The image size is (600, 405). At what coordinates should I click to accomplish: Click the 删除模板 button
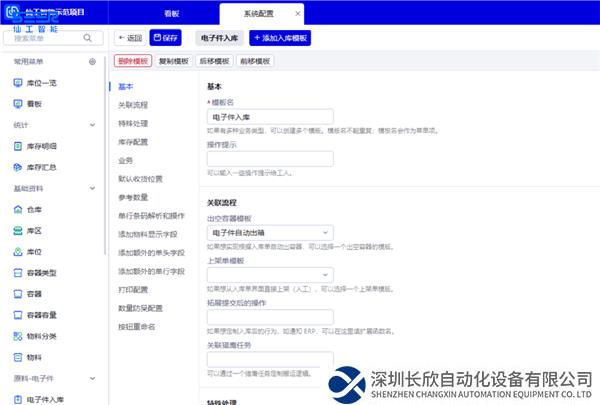pyautogui.click(x=132, y=61)
